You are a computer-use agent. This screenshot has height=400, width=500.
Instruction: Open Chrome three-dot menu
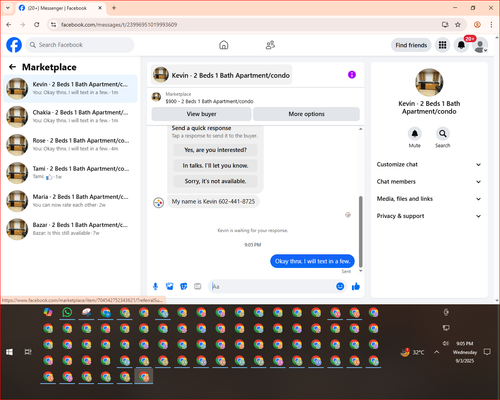491,24
